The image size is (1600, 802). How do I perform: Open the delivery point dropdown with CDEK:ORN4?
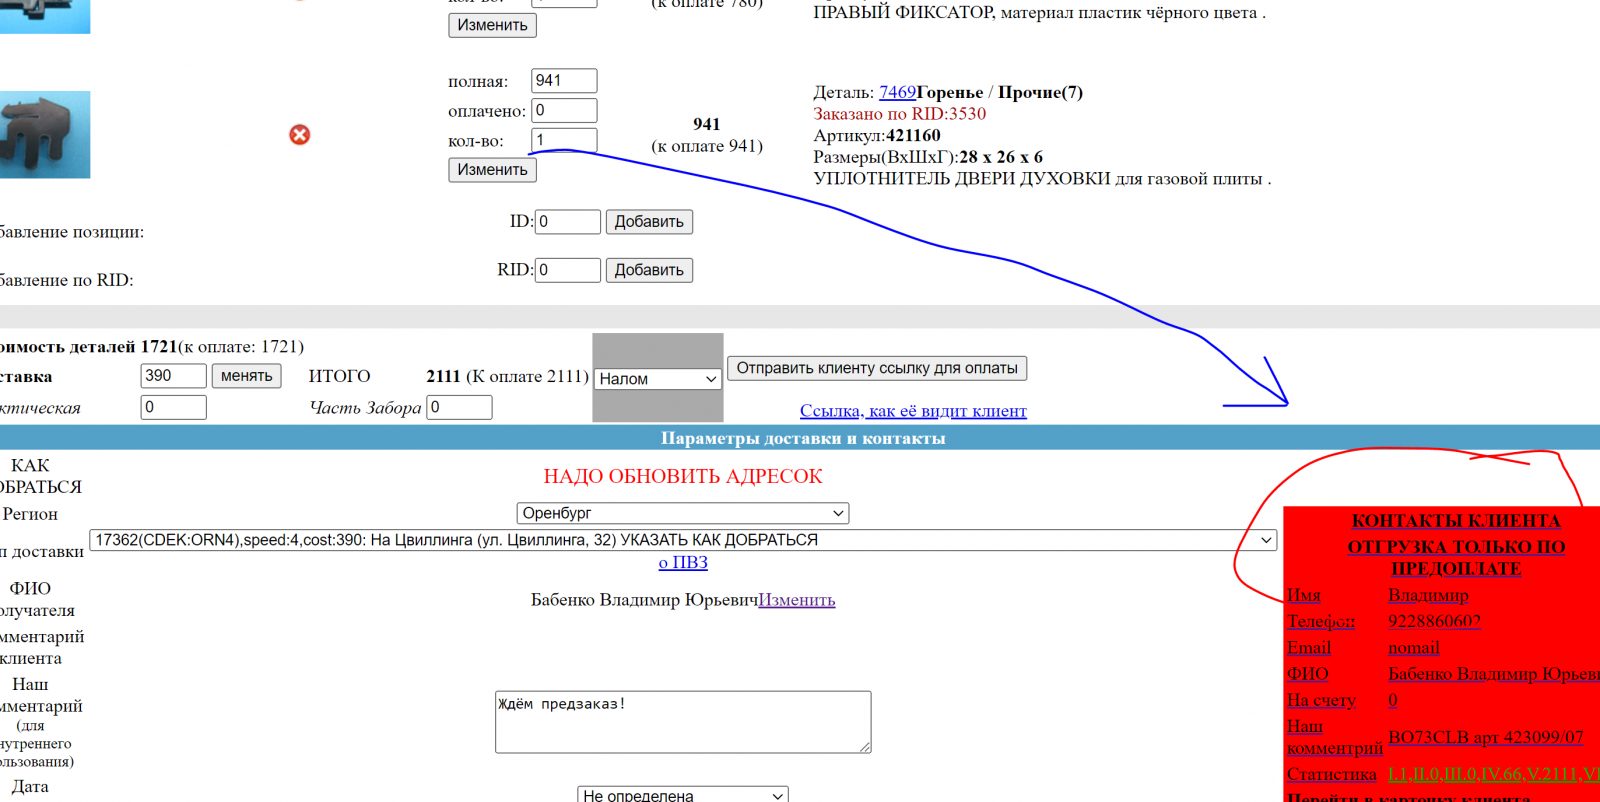tap(682, 540)
